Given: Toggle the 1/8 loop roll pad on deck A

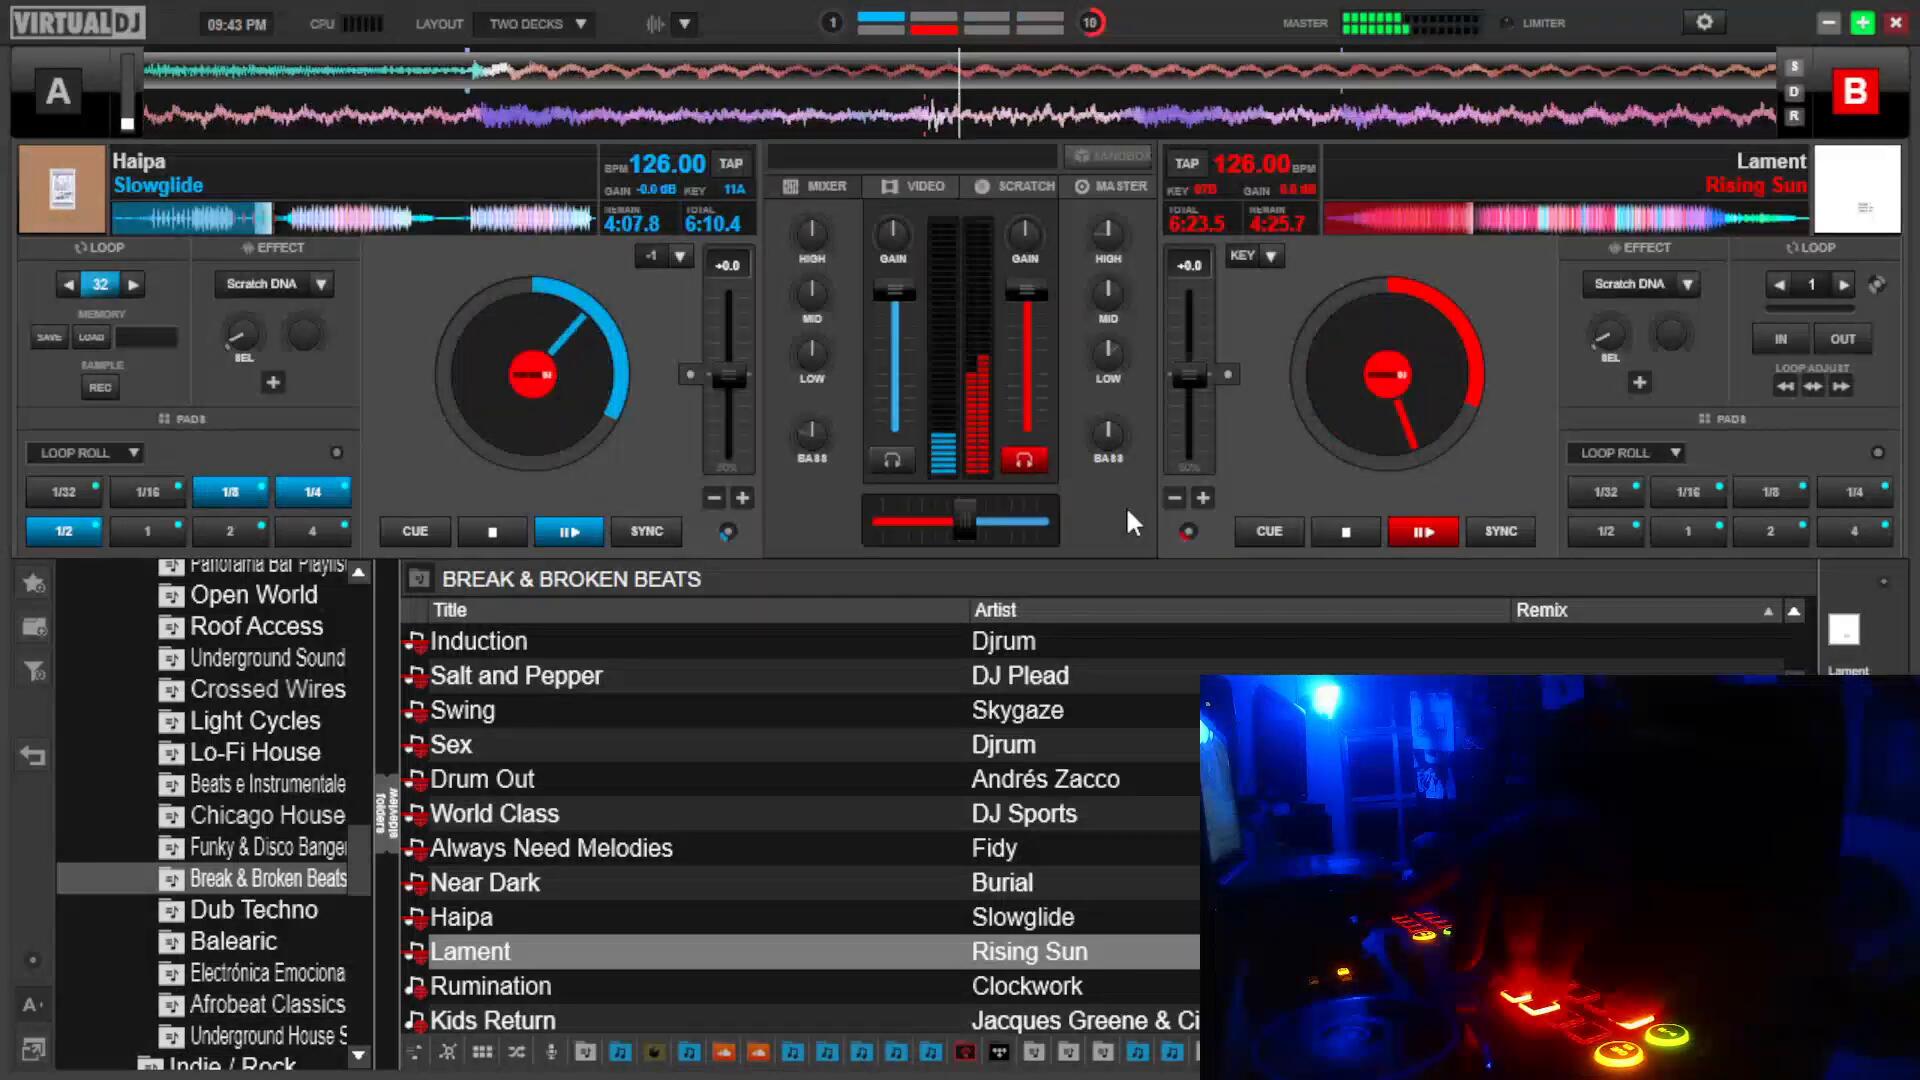Looking at the screenshot, I should click(x=230, y=492).
